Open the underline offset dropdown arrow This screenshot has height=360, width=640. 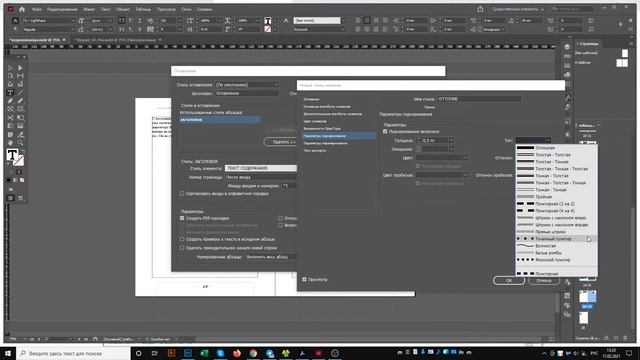pyautogui.click(x=451, y=149)
